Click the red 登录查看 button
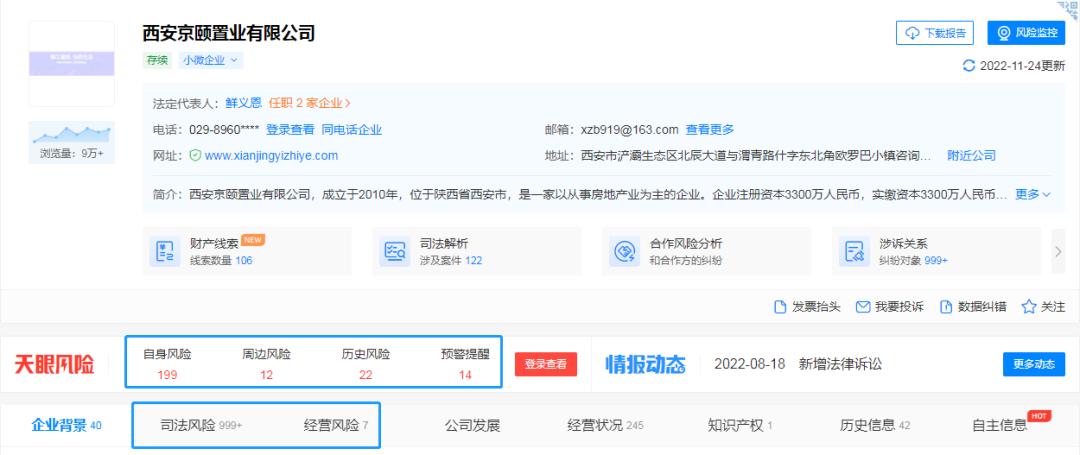Viewport: 1080px width, 455px height. (x=546, y=364)
